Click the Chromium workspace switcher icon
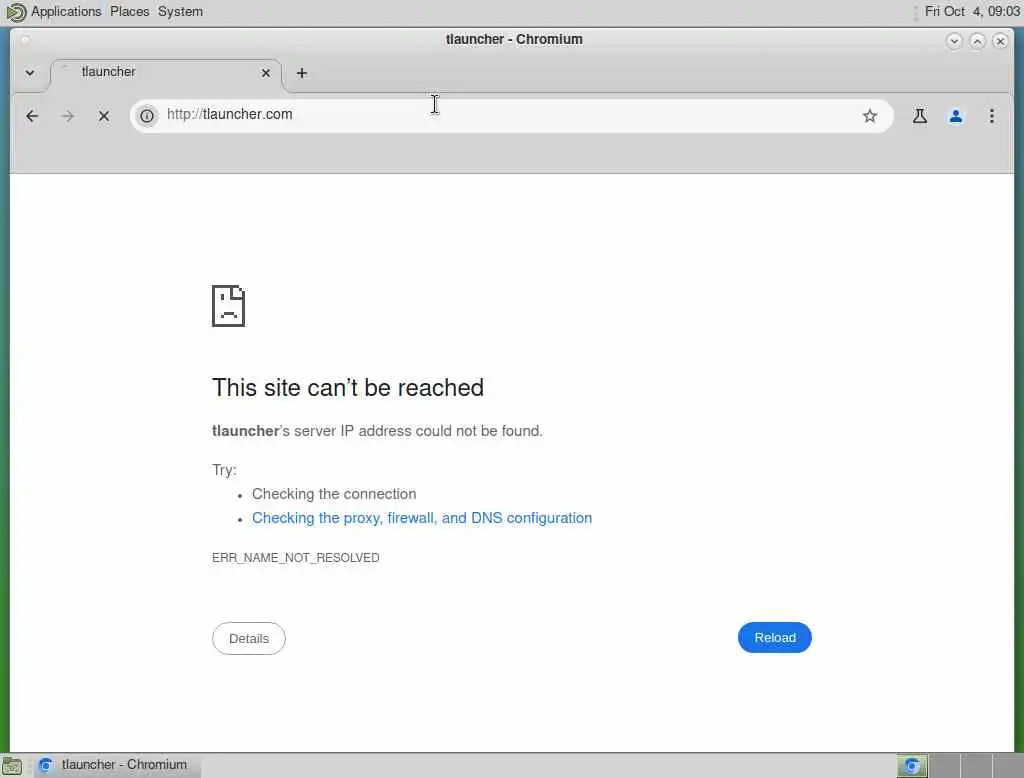This screenshot has height=778, width=1024. coord(912,766)
